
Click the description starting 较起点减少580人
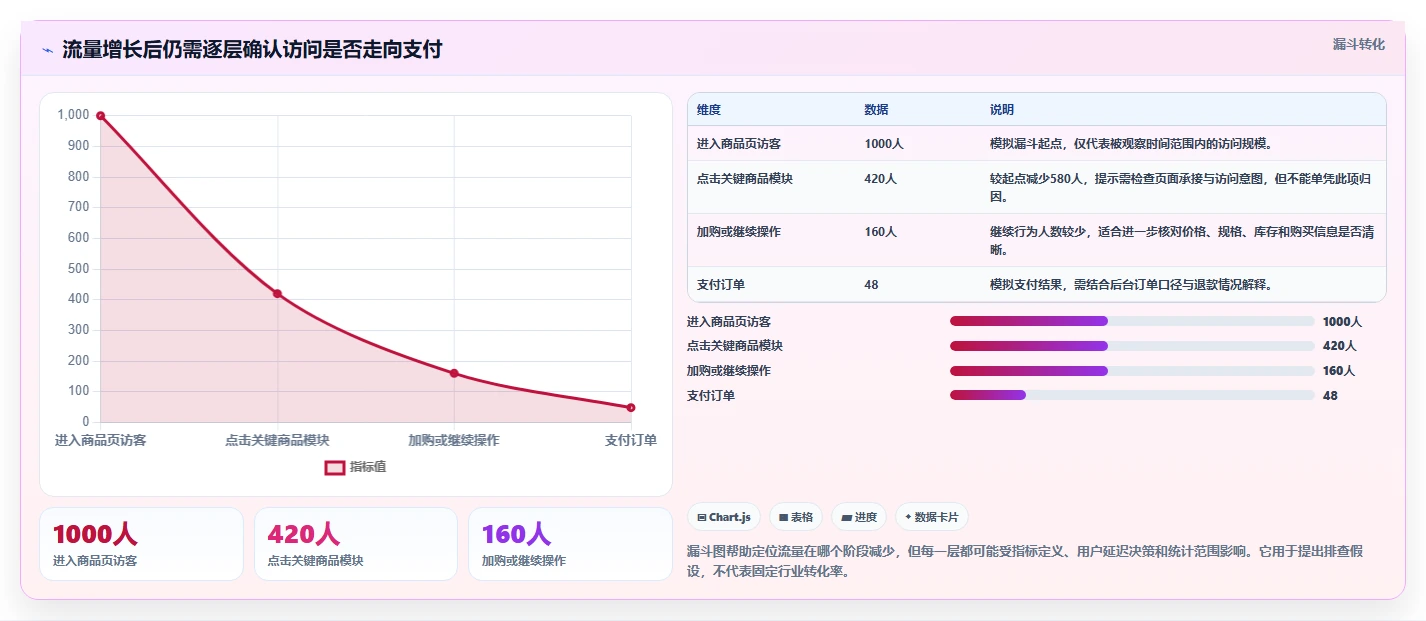coord(1180,187)
